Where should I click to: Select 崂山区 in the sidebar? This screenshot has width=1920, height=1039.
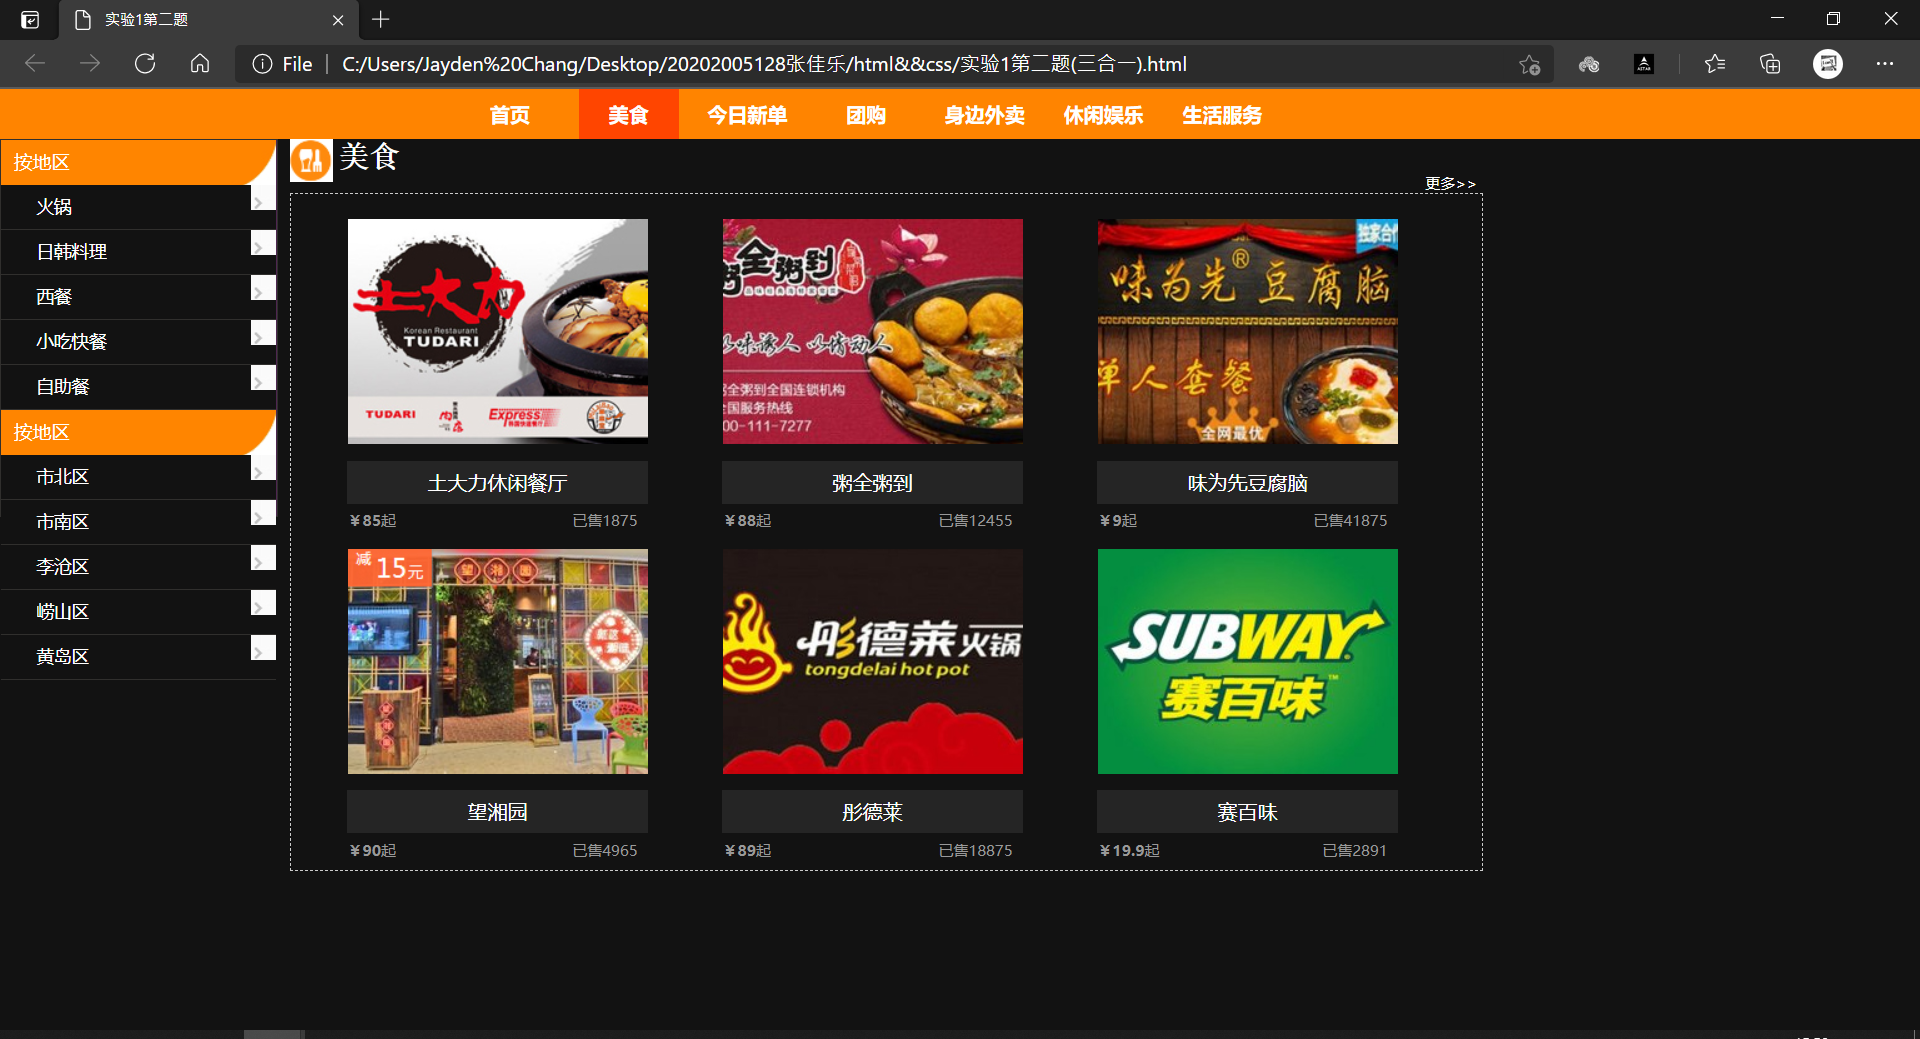click(63, 612)
